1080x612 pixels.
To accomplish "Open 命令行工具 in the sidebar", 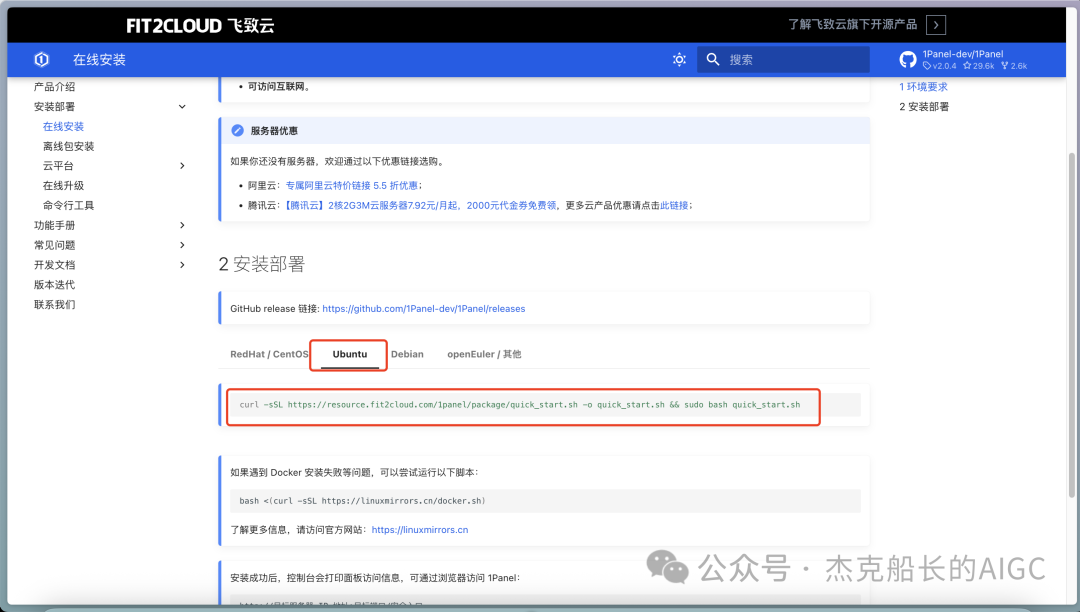I will click(68, 206).
